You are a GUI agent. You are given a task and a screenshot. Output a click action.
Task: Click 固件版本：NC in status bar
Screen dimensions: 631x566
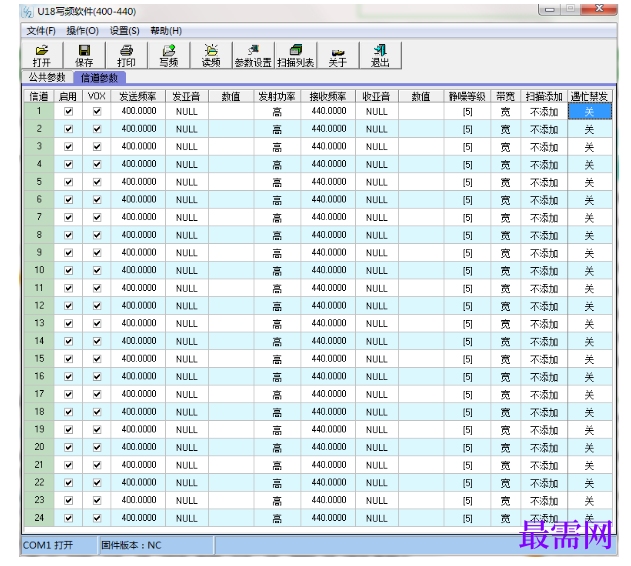(x=131, y=545)
